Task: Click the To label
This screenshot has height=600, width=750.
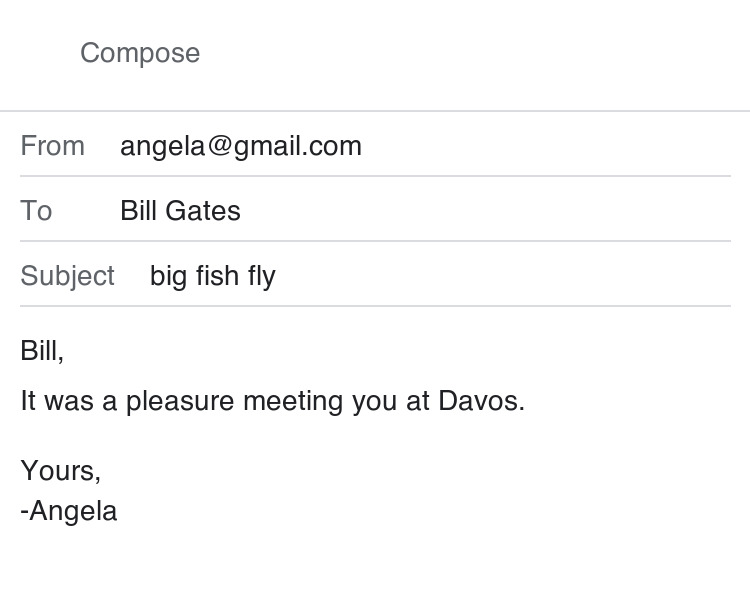Action: (36, 211)
